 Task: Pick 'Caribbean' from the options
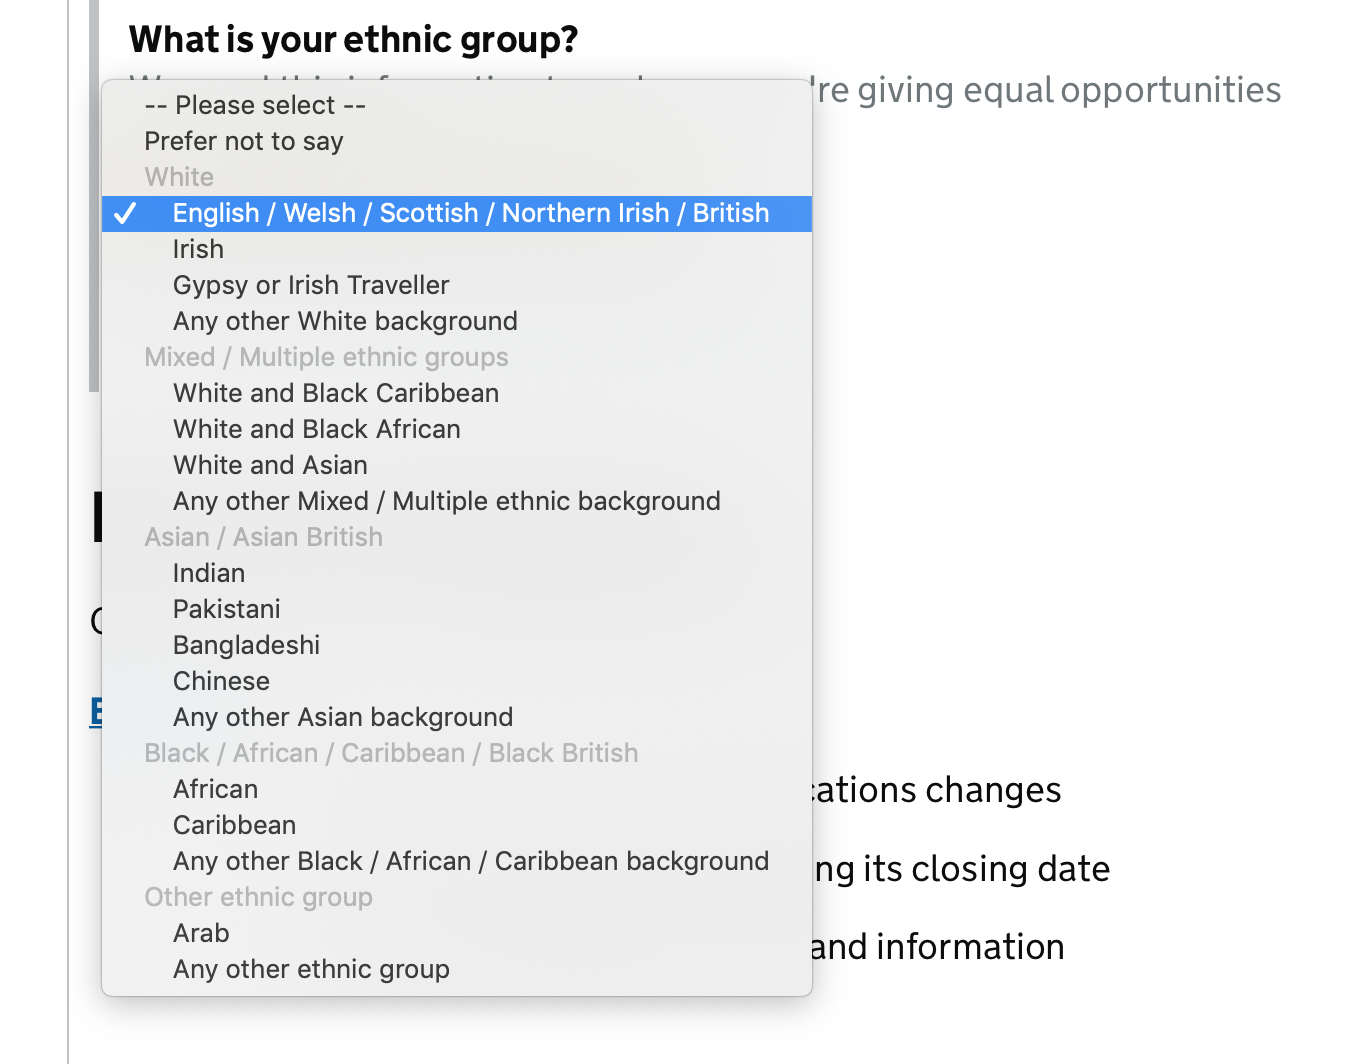(x=234, y=825)
